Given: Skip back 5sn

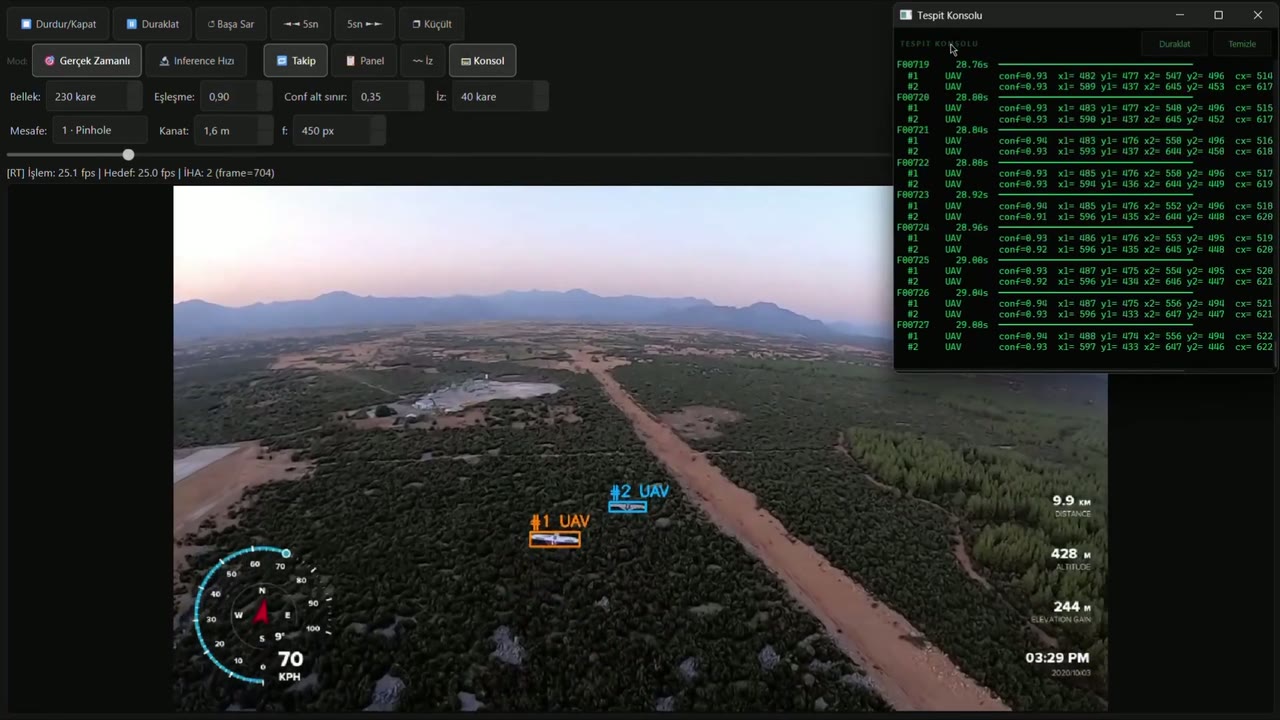Looking at the screenshot, I should click(301, 24).
